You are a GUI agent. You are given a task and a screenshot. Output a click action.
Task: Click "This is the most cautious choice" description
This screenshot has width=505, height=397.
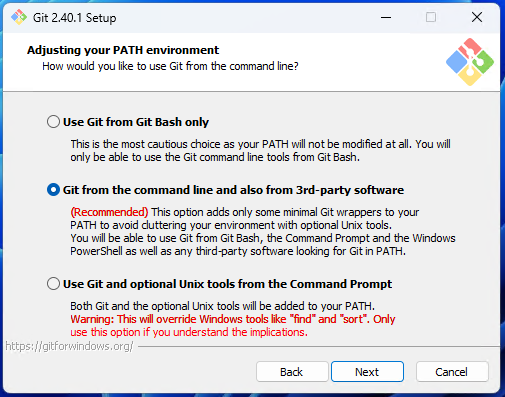click(x=260, y=151)
